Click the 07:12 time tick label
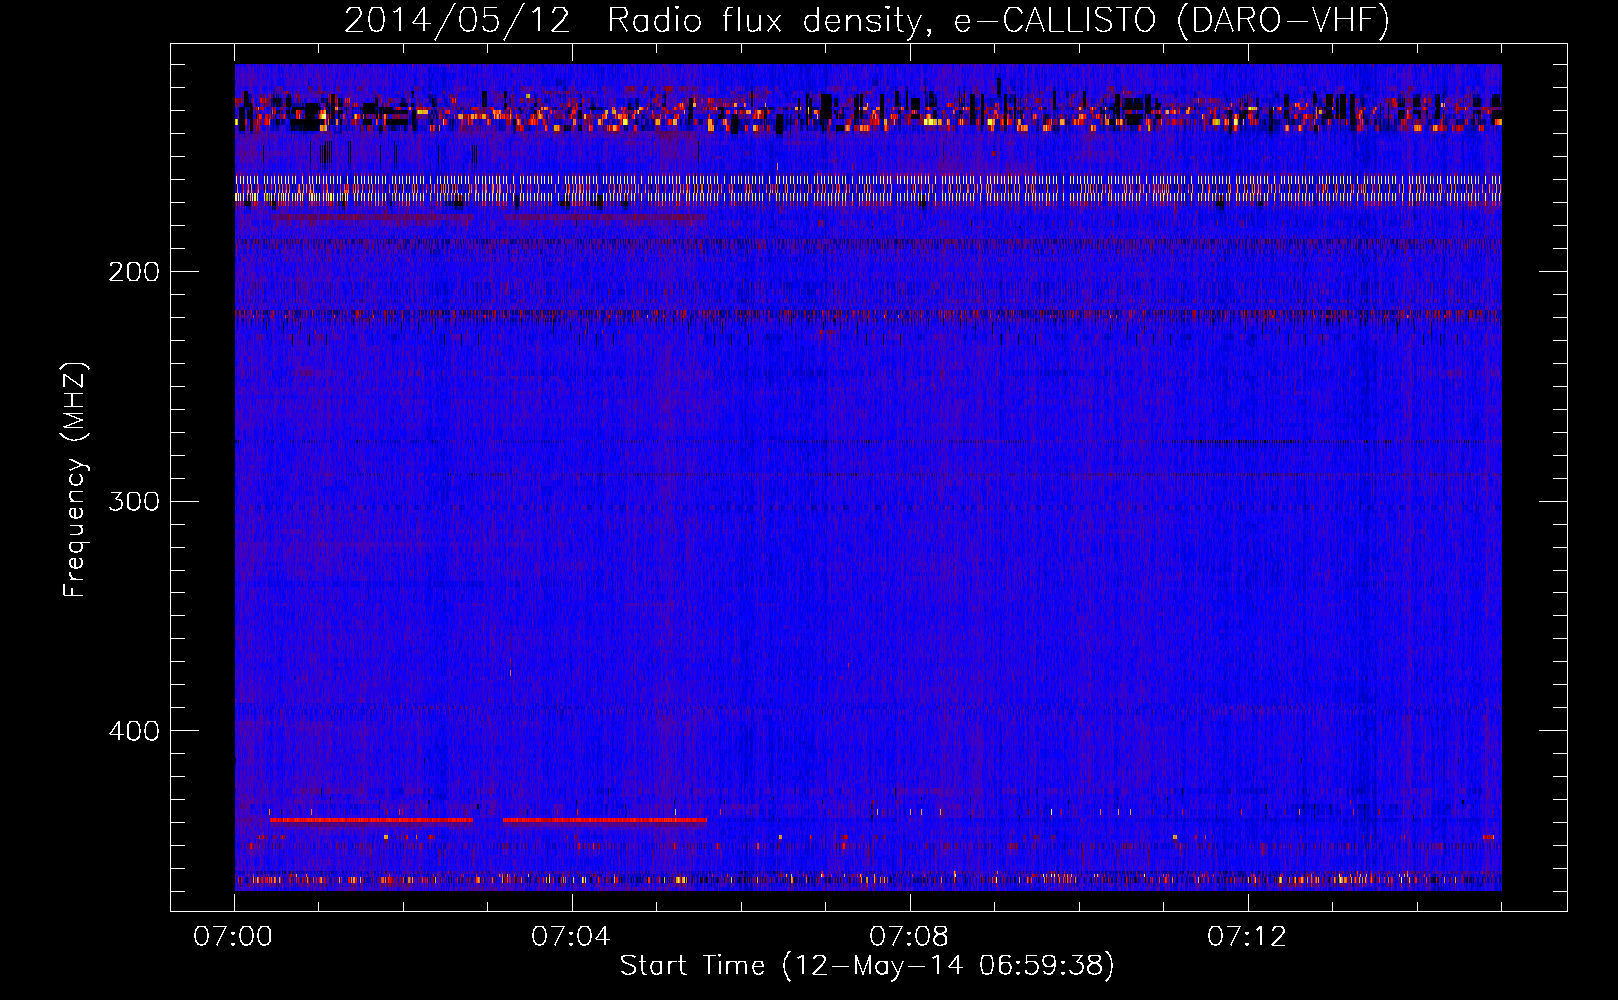The image size is (1618, 1000). [1247, 937]
